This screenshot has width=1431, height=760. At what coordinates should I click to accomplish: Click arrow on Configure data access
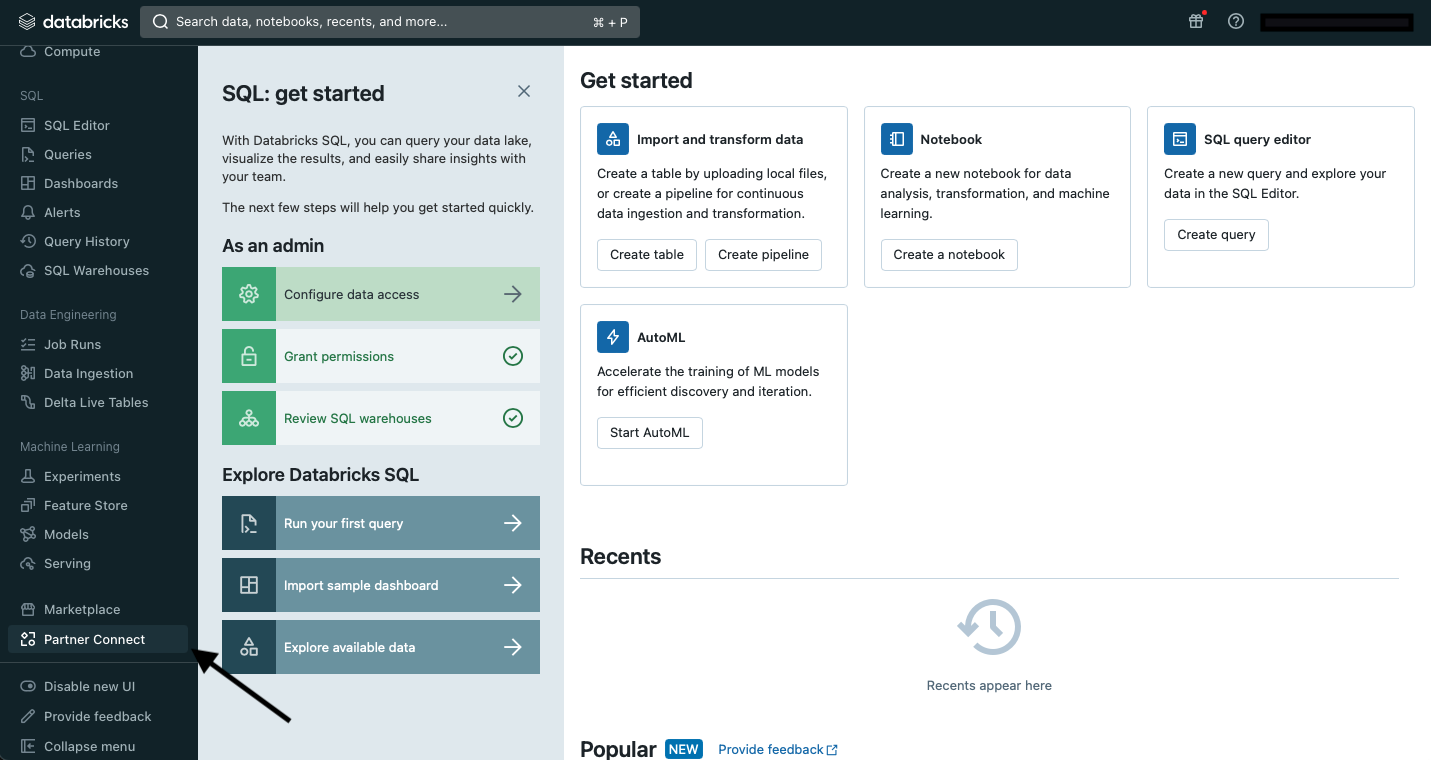pos(513,294)
